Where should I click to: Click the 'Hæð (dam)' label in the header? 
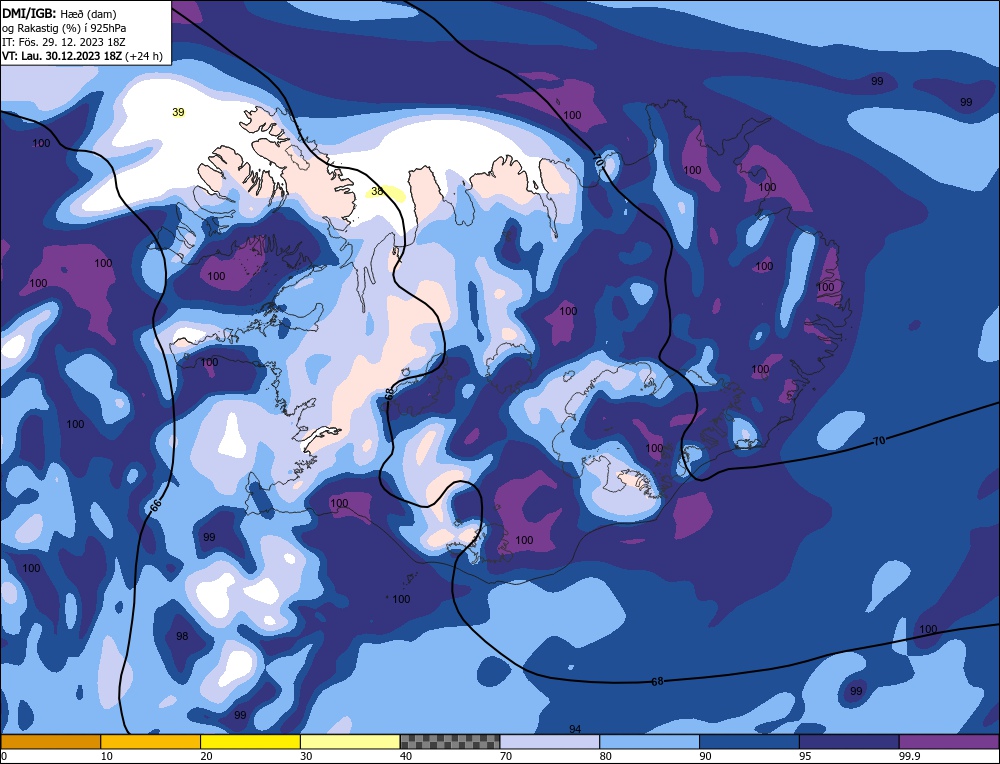coord(89,13)
